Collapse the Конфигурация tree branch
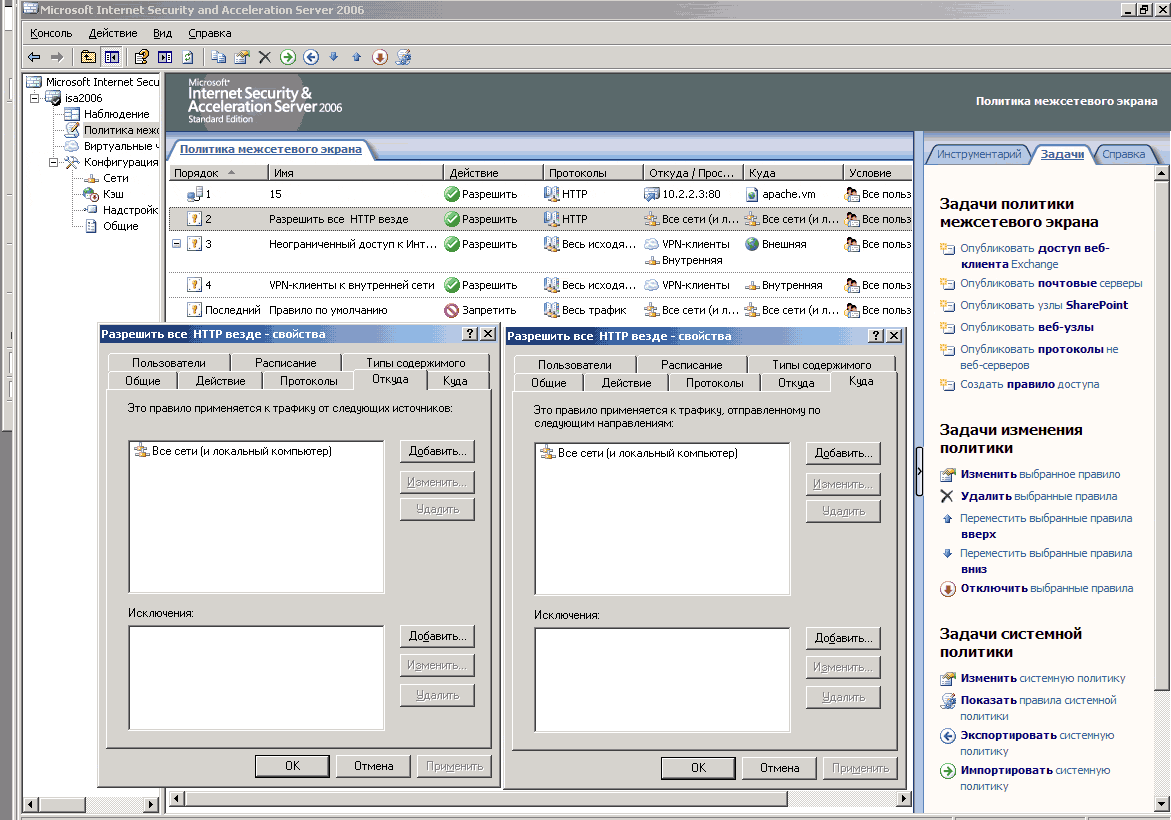The width and height of the screenshot is (1171, 820). tap(53, 162)
